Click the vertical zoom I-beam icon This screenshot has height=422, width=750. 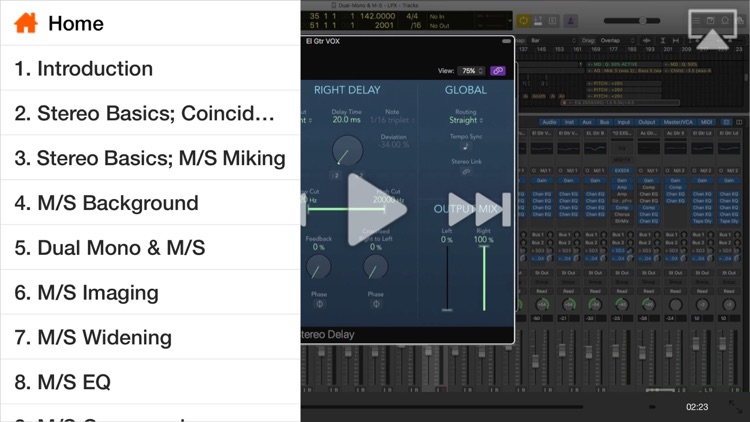662,41
